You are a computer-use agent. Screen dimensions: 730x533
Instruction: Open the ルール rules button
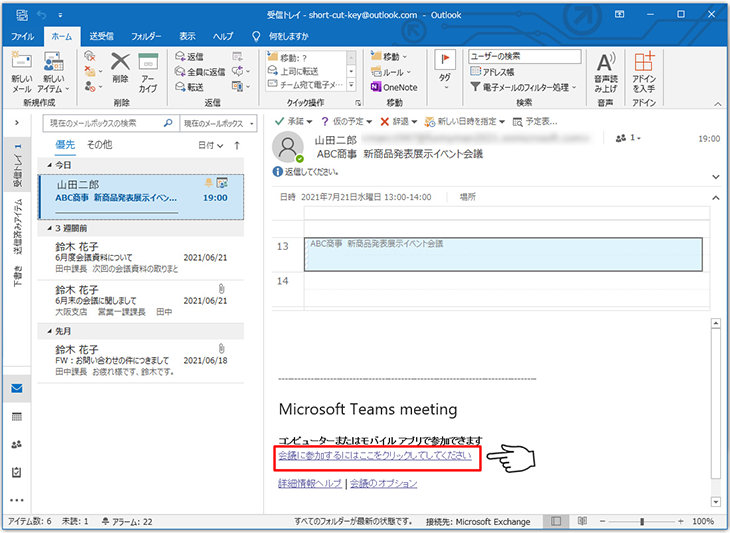click(x=391, y=72)
